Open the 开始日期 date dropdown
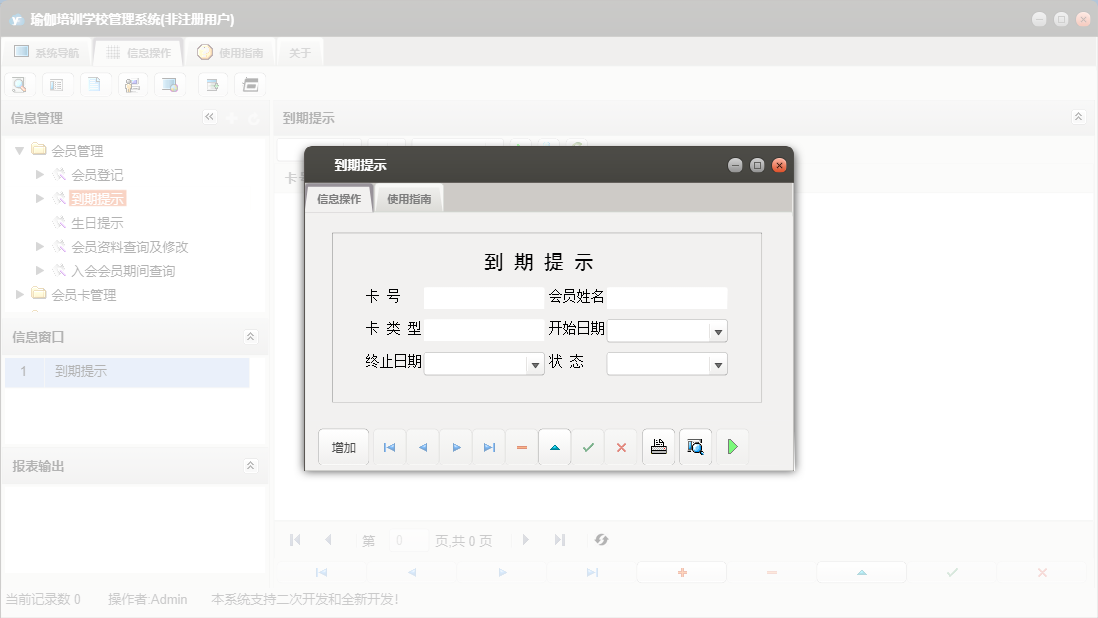Screen dimensions: 1098x618 tap(718, 330)
